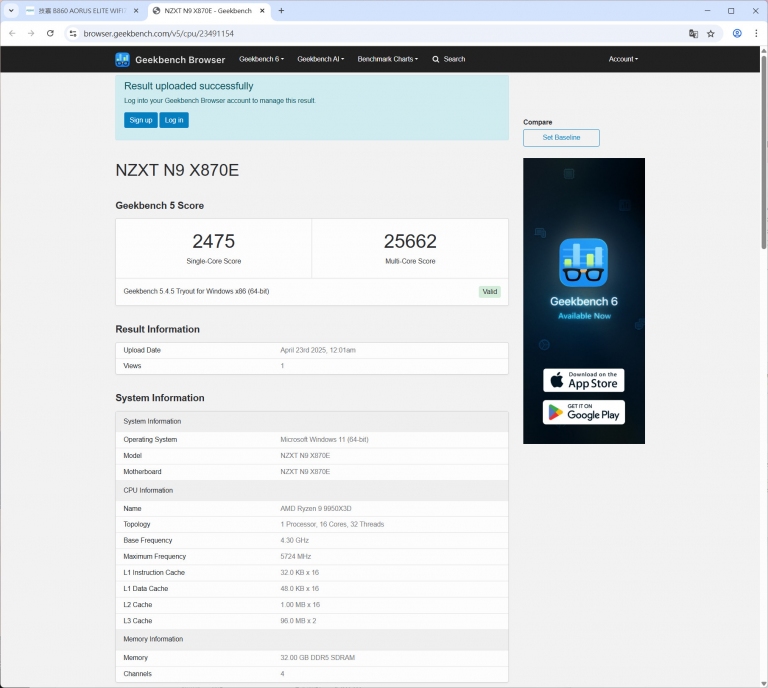This screenshot has height=688, width=768.
Task: Click the multi-core score 25662
Action: point(410,241)
